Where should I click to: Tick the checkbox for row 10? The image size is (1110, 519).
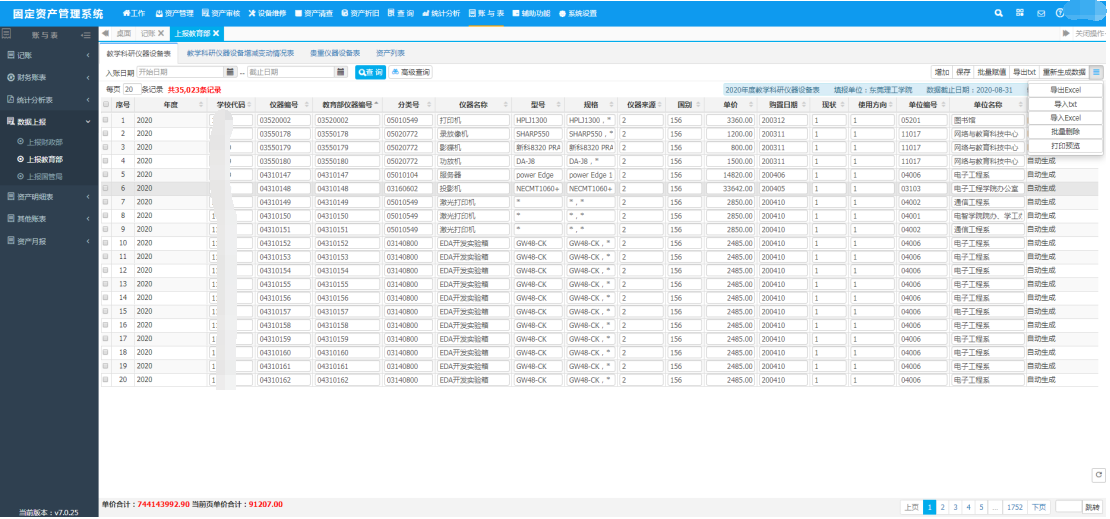(106, 243)
